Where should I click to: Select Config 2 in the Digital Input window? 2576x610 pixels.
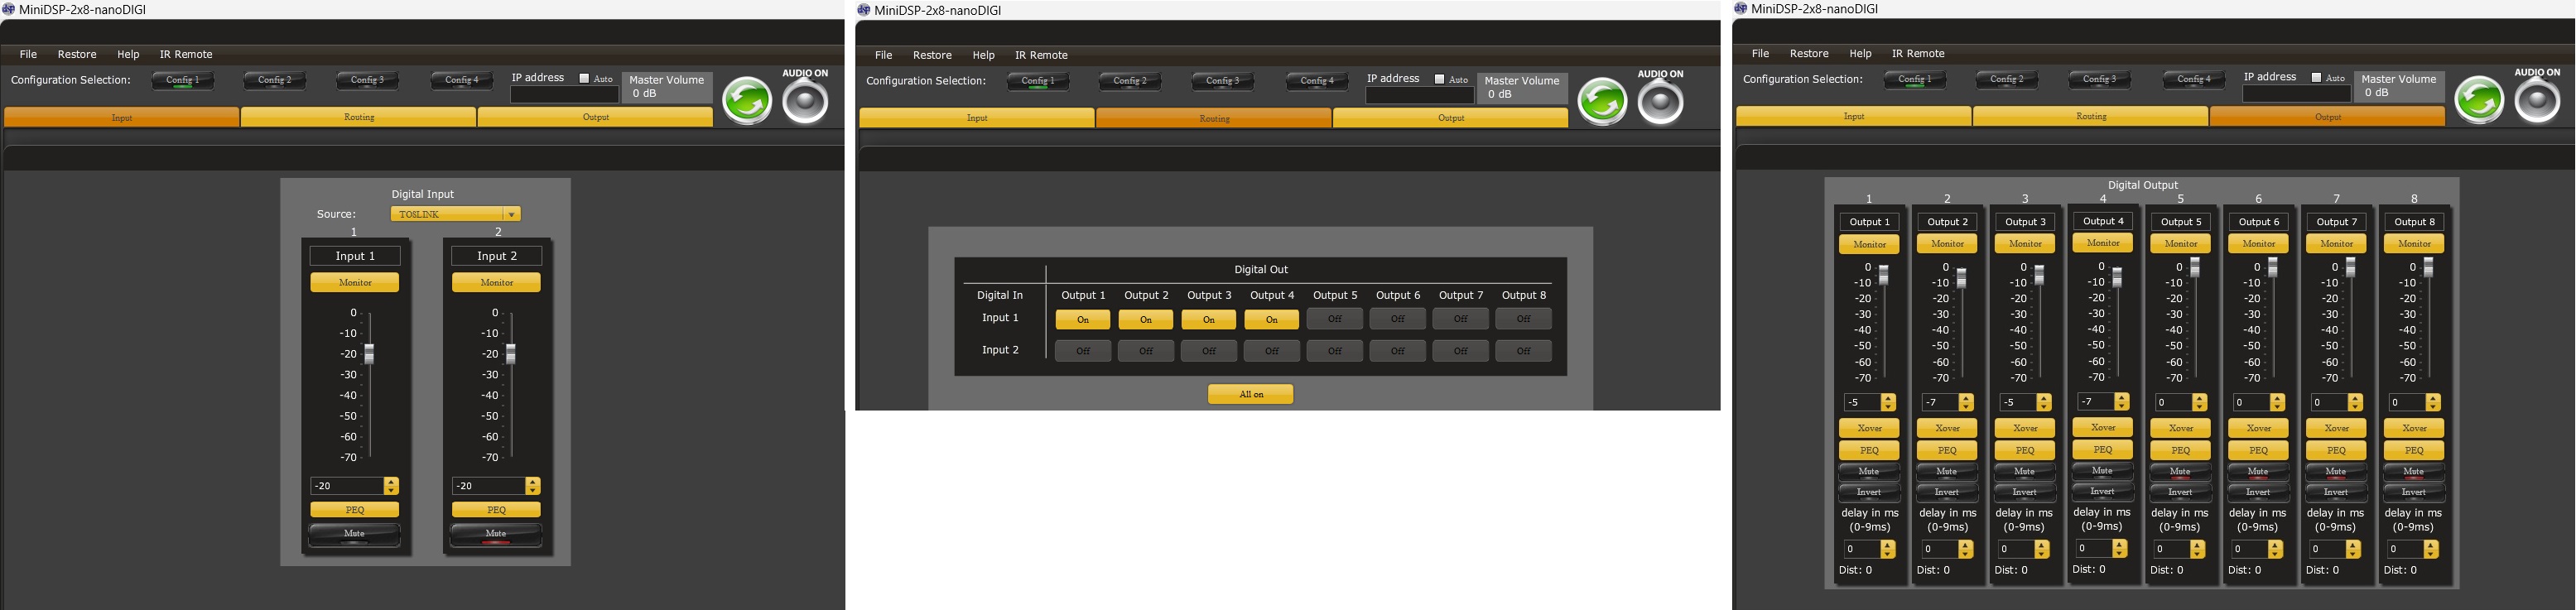pos(275,80)
